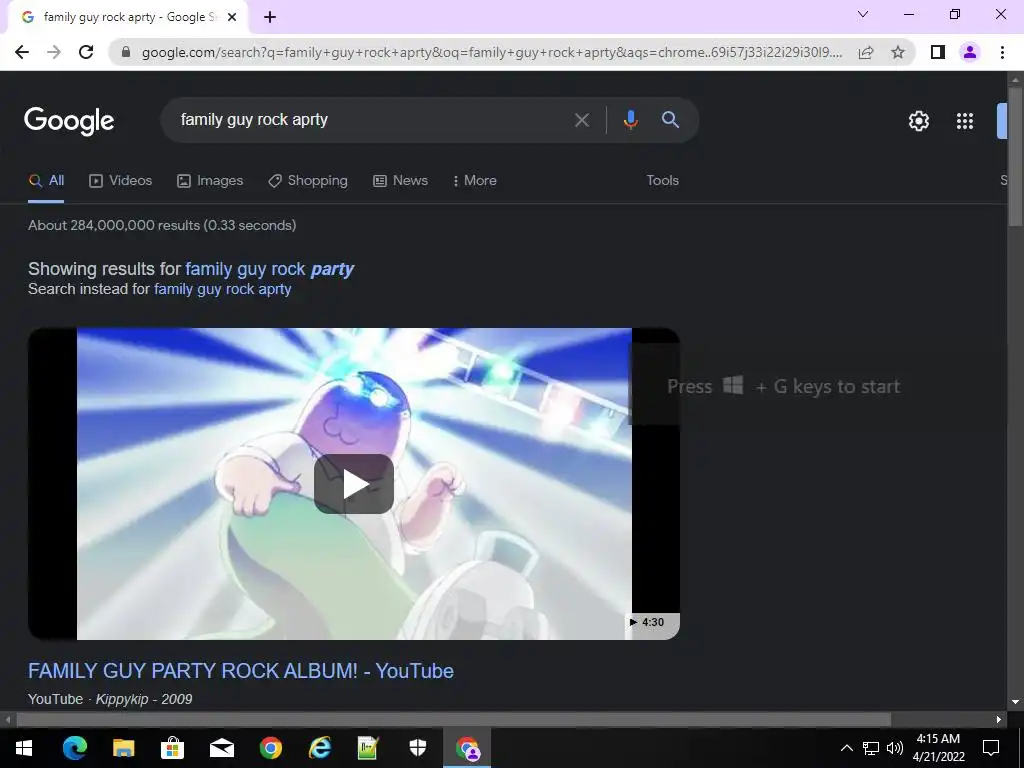Clear the search box text
Screen dimensions: 1024x768
(x=581, y=120)
